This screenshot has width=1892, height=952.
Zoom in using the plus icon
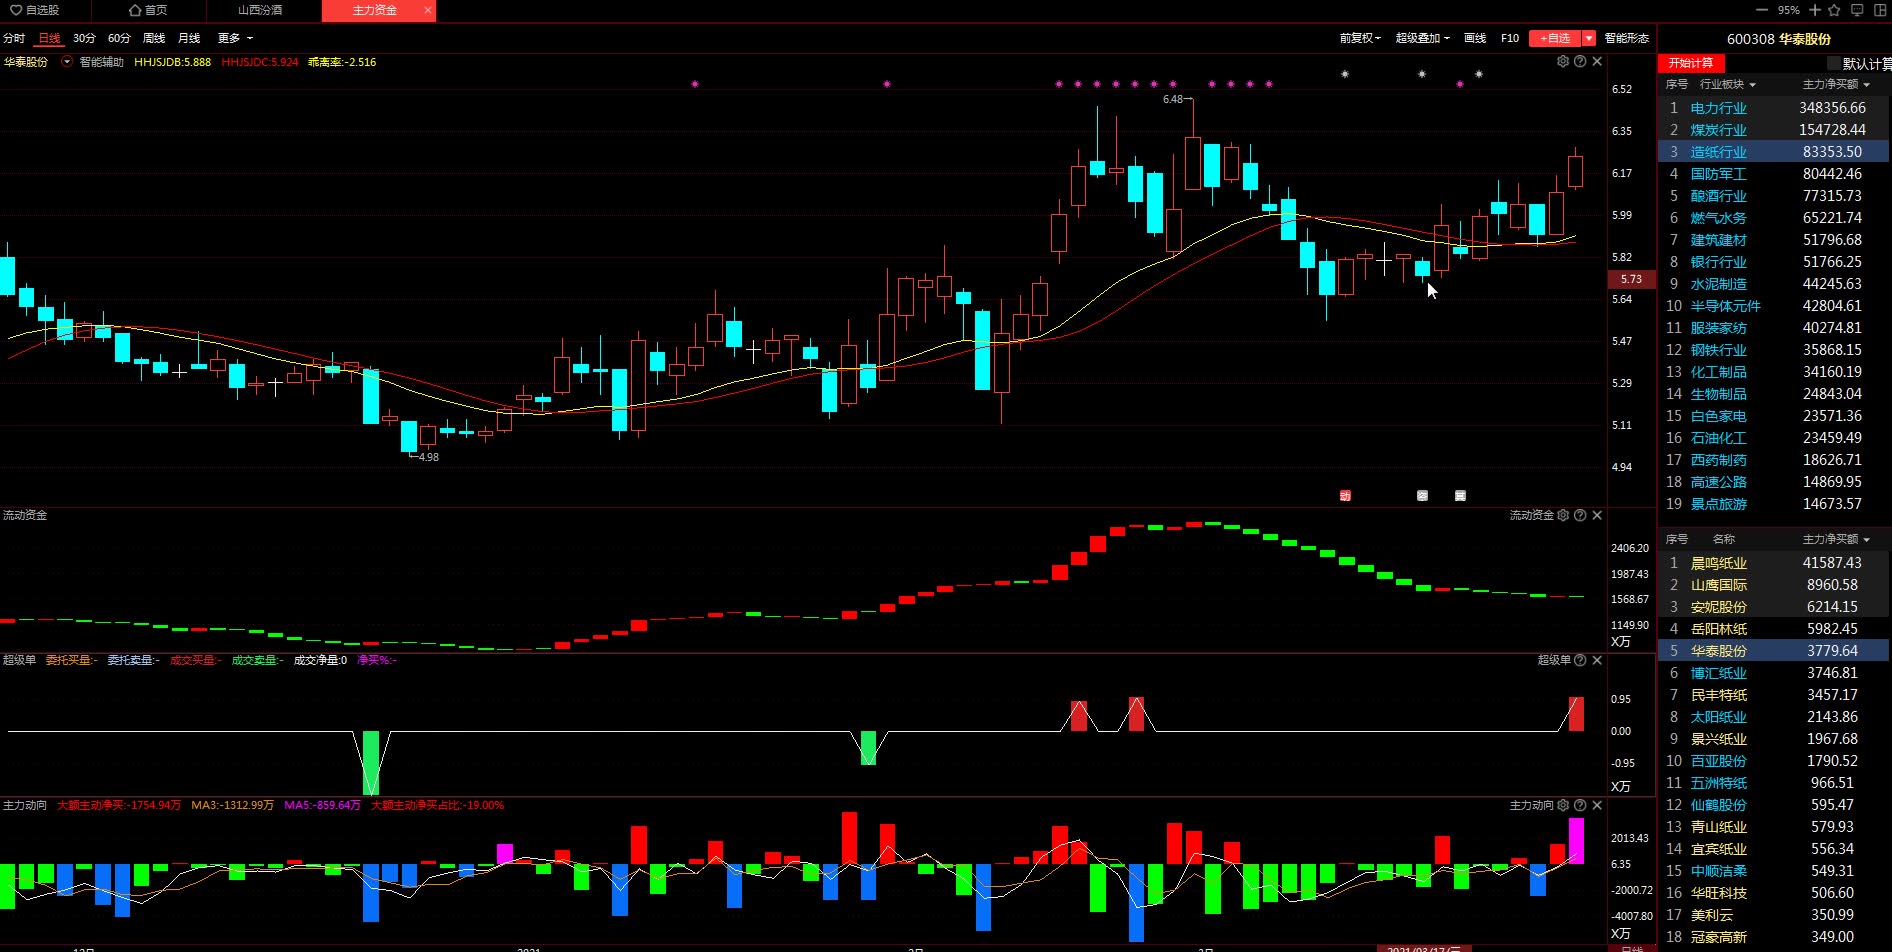coord(1815,10)
